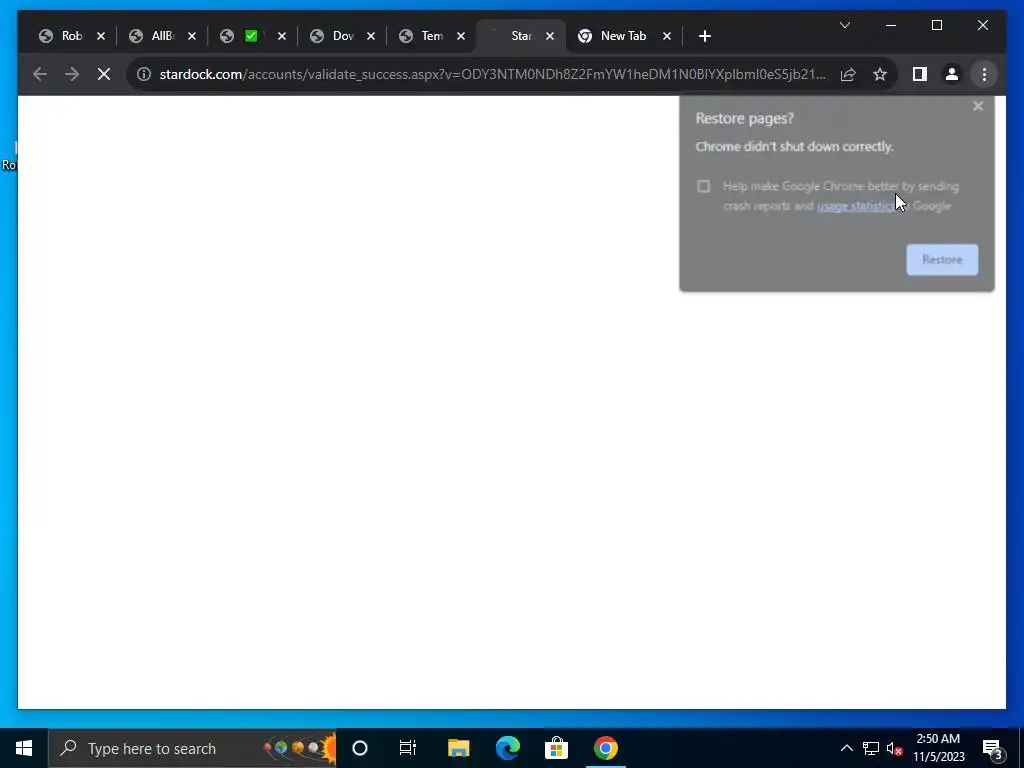Launch File Explorer from taskbar

pos(458,748)
